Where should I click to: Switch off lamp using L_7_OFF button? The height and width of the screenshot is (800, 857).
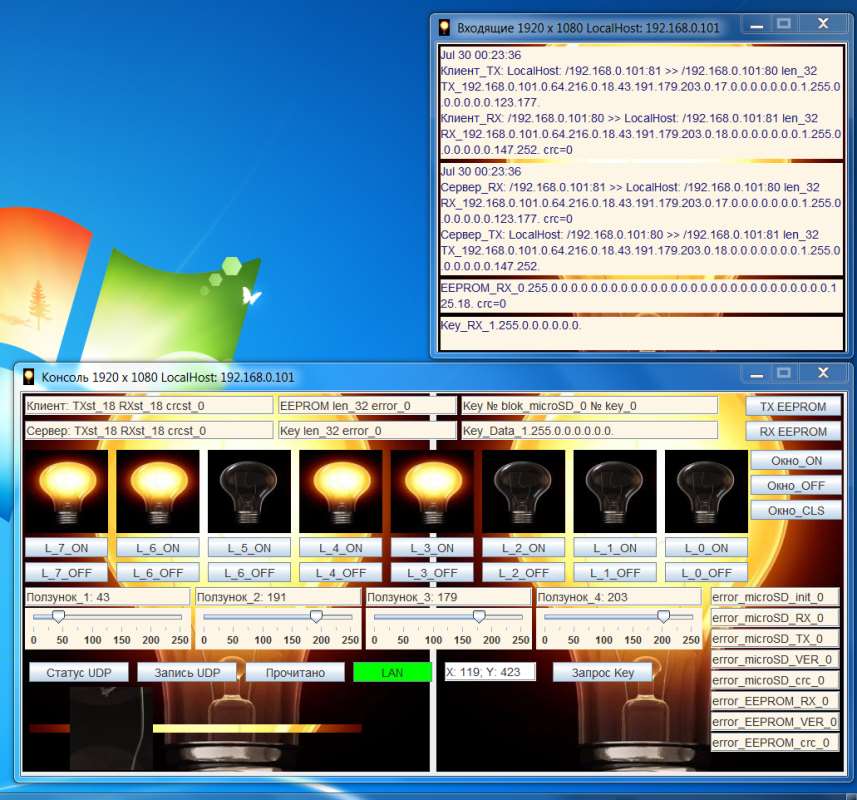pyautogui.click(x=66, y=573)
